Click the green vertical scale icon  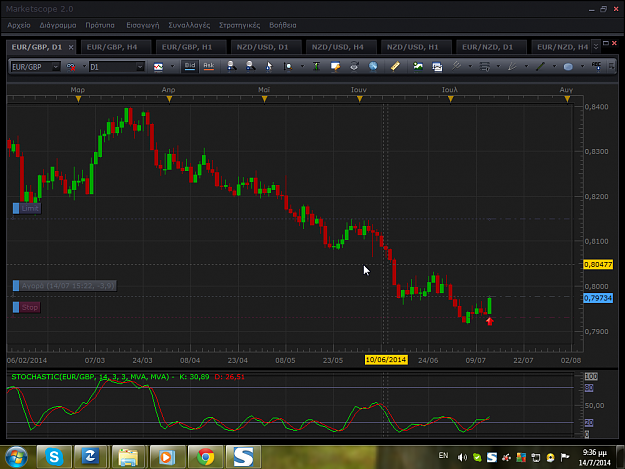tap(316, 66)
